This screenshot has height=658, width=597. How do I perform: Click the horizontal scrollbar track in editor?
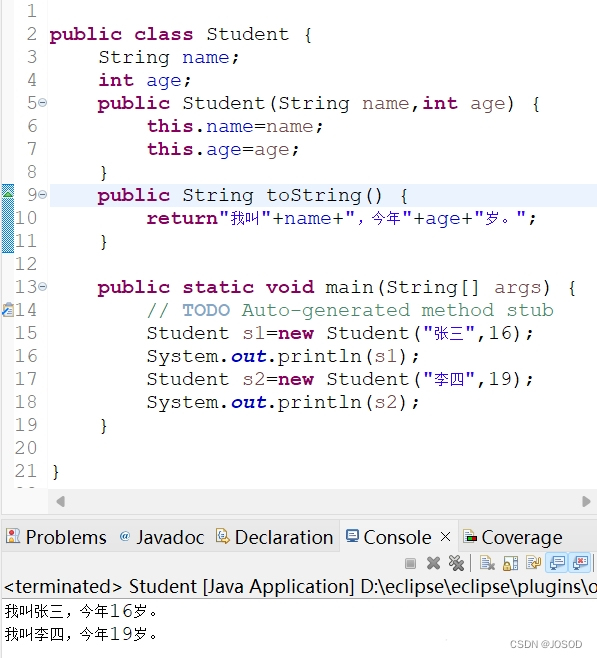[323, 501]
